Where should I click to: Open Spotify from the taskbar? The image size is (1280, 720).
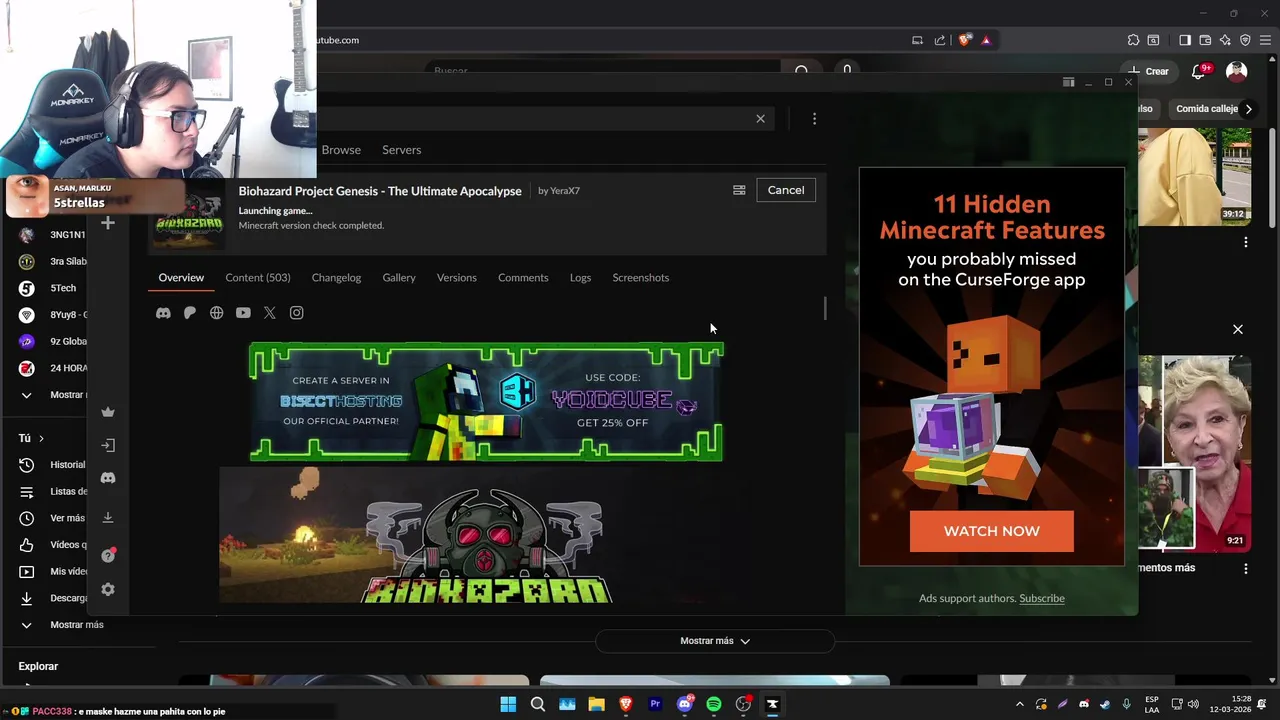point(714,704)
